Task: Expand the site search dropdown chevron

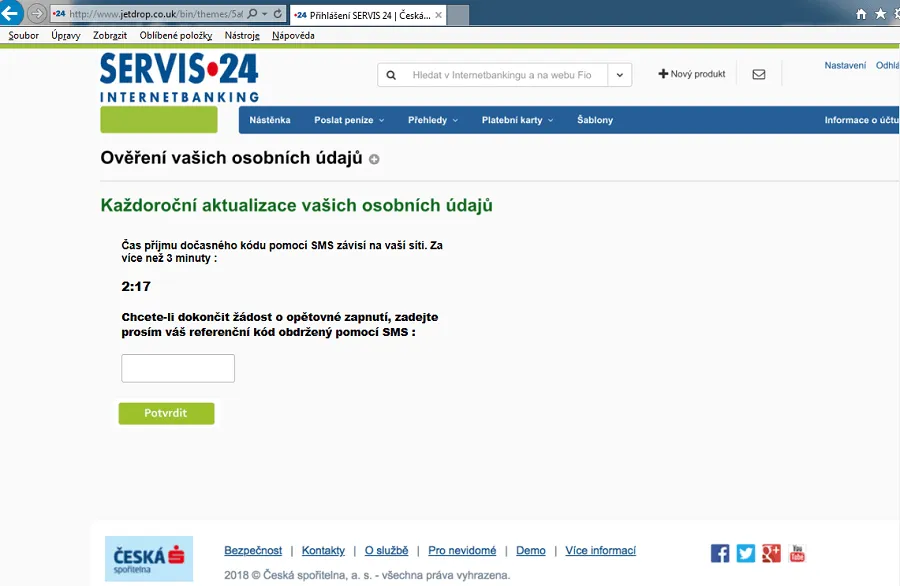Action: (x=620, y=75)
